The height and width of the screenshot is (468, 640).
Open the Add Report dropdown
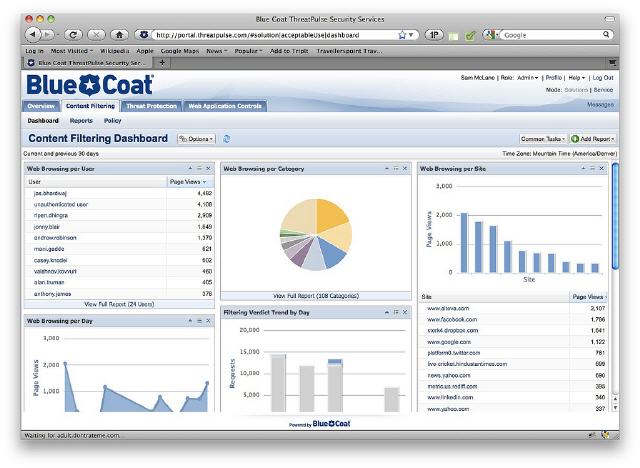point(594,138)
